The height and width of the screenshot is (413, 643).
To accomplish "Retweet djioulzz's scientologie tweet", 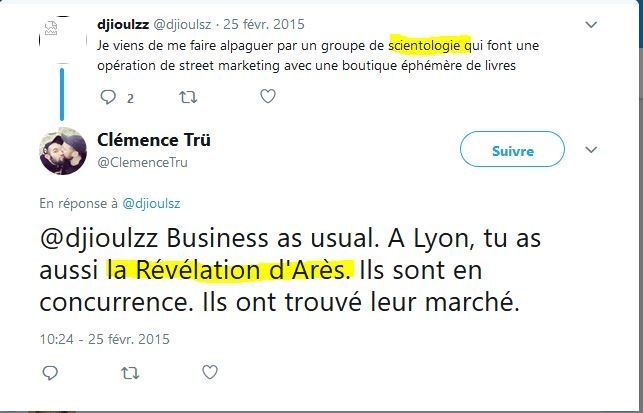I will click(x=188, y=97).
